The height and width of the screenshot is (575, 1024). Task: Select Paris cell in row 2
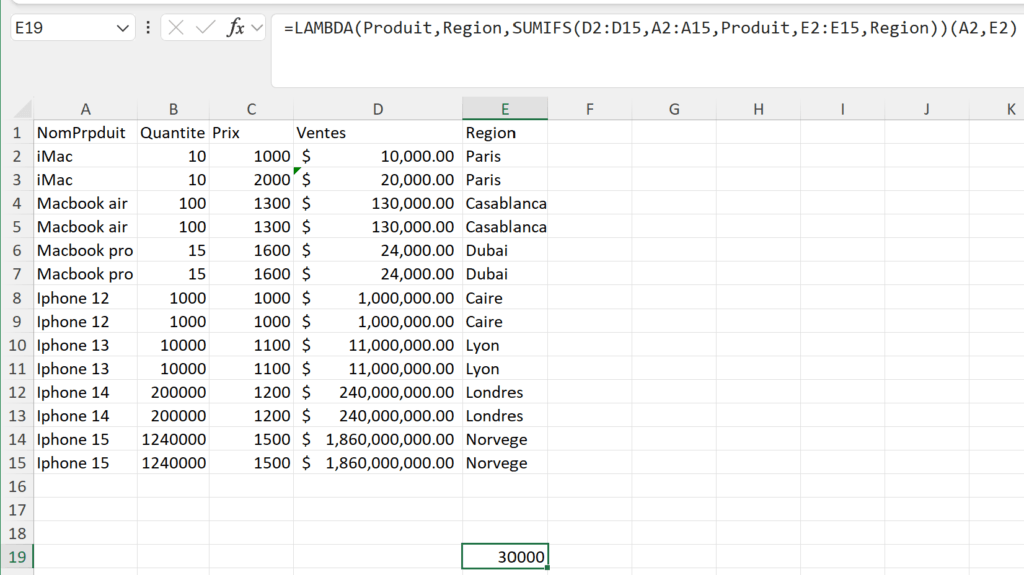pyautogui.click(x=505, y=156)
